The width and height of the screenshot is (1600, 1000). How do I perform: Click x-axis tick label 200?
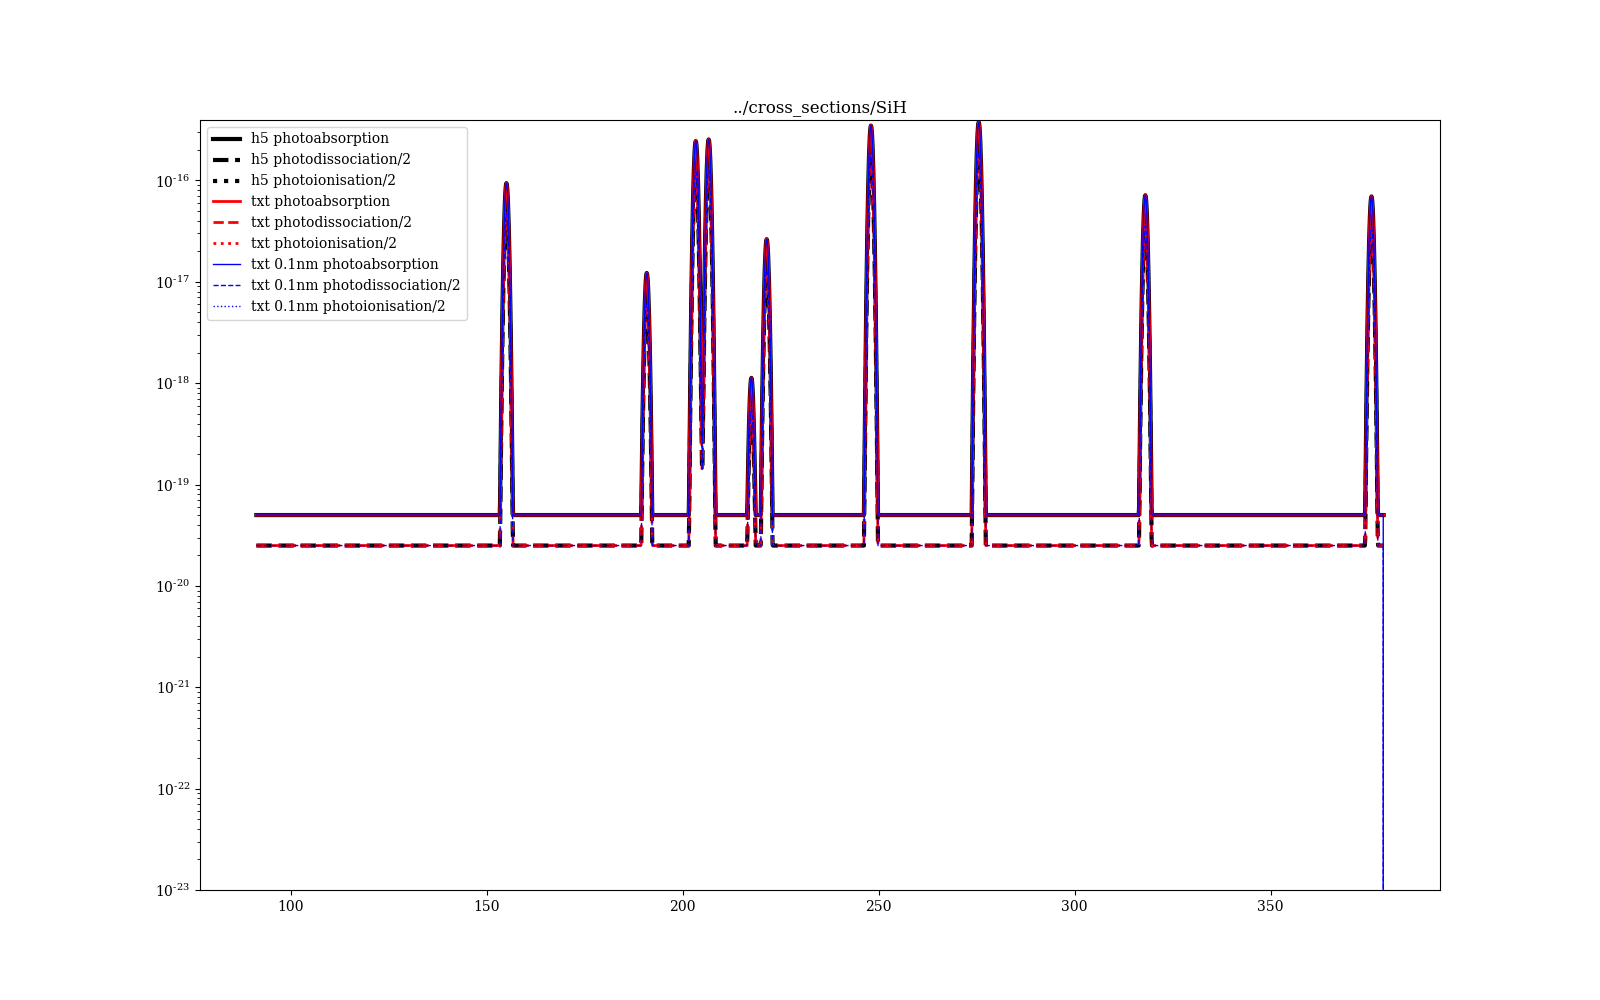(x=682, y=906)
